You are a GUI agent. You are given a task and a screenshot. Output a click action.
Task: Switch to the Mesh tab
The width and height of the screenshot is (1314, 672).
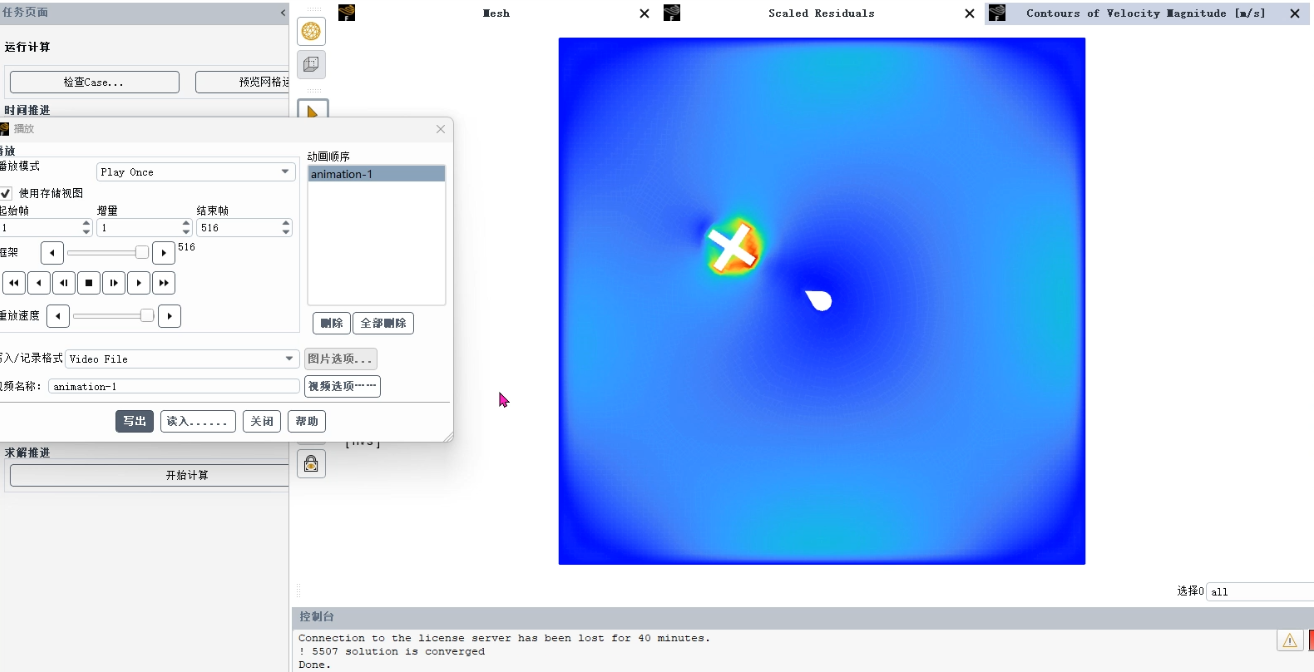pyautogui.click(x=496, y=14)
